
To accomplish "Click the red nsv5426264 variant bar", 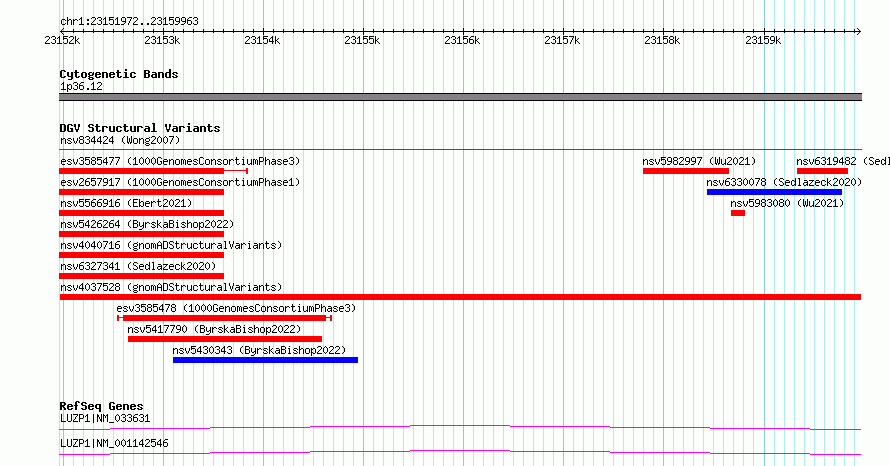I will click(x=142, y=234).
